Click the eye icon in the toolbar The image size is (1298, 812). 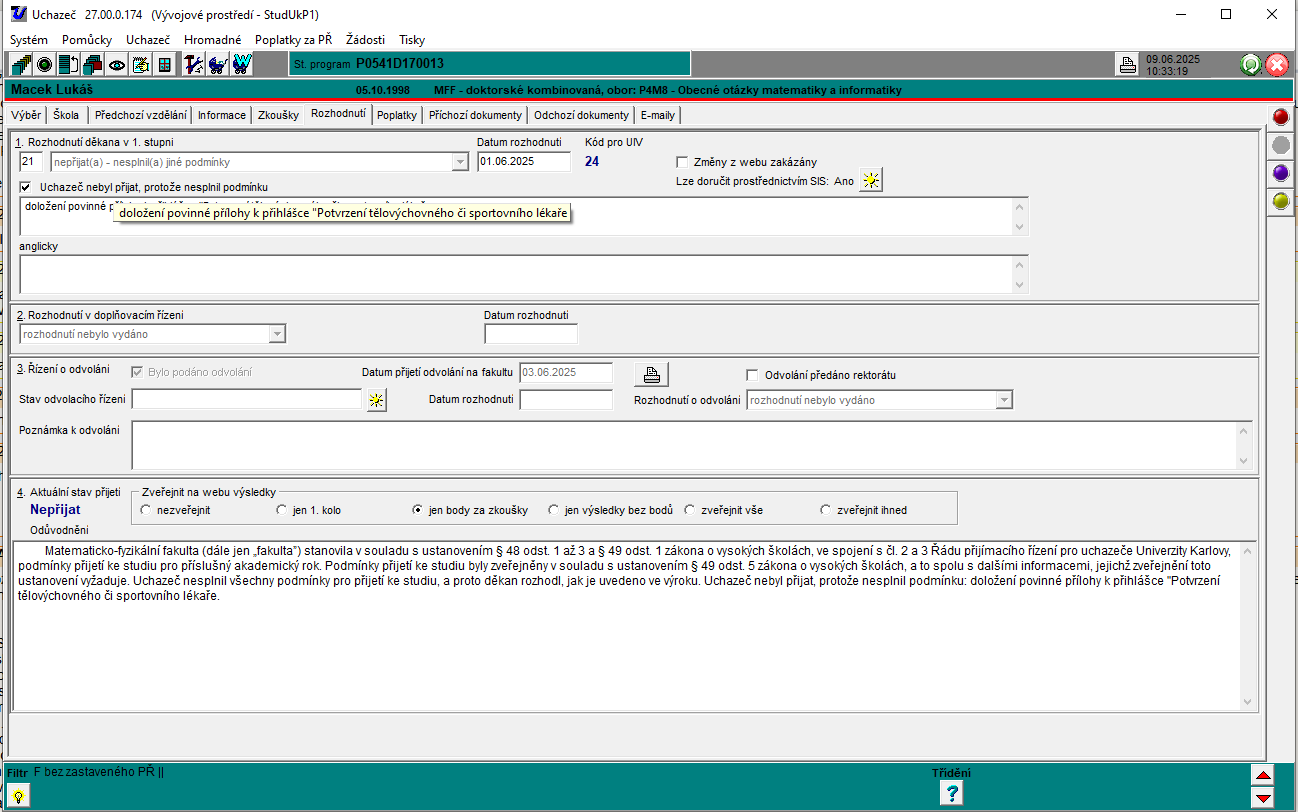click(117, 65)
